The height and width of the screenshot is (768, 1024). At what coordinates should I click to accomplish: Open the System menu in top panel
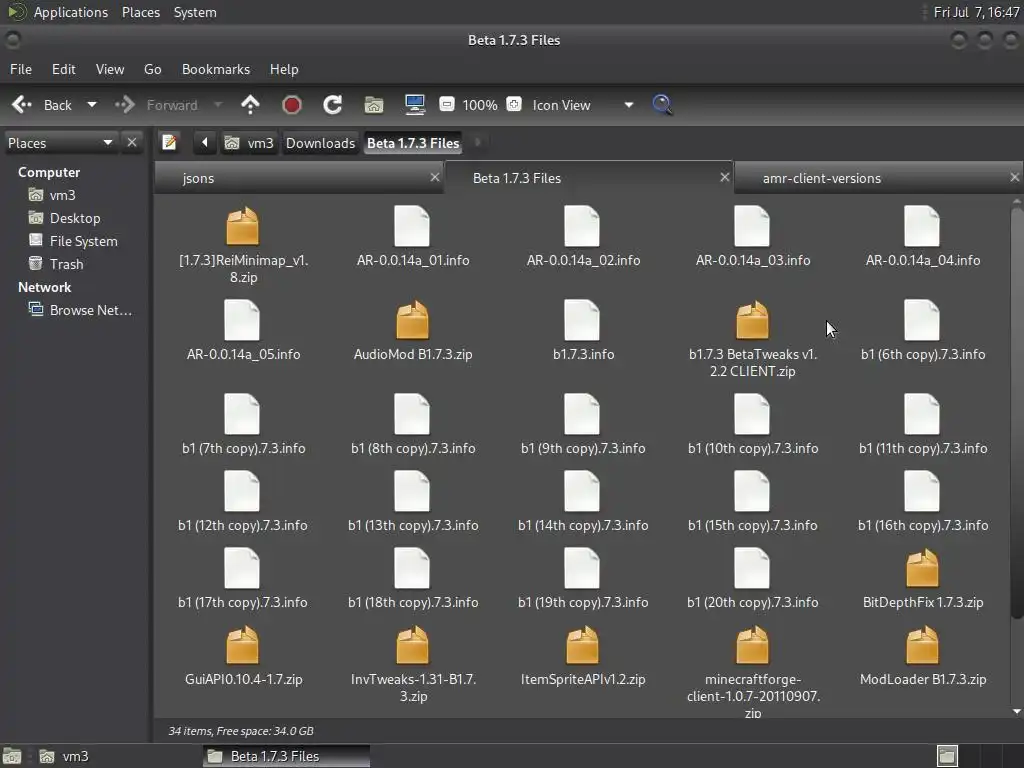point(195,12)
